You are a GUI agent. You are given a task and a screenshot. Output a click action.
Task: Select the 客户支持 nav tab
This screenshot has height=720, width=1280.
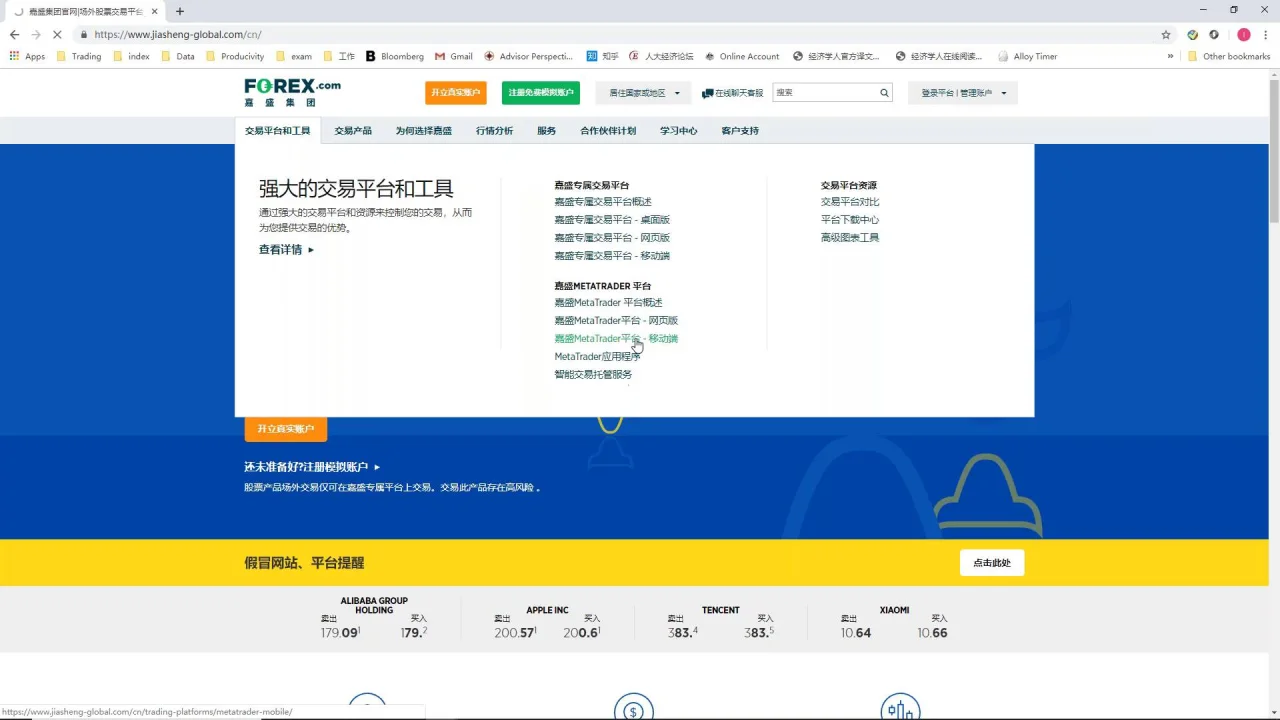740,131
